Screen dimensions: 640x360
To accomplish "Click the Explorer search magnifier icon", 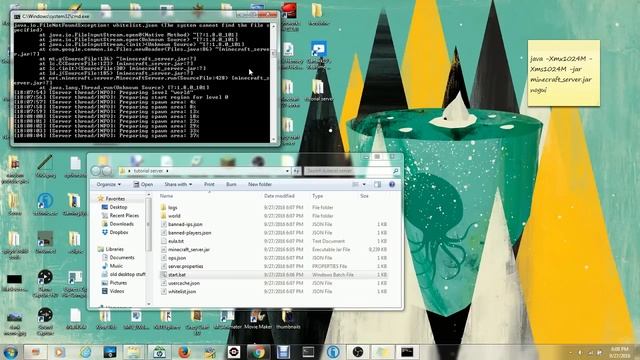I will point(396,171).
